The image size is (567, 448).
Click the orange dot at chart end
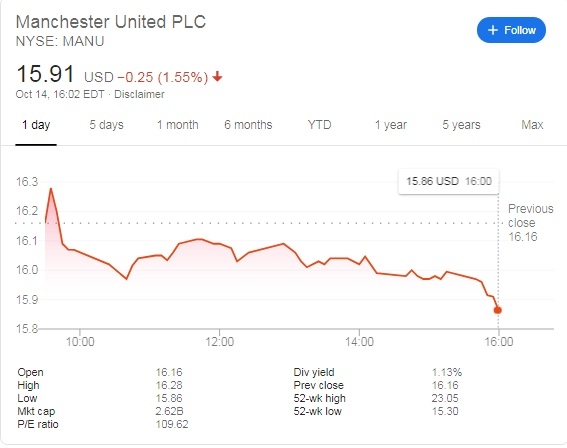(498, 310)
